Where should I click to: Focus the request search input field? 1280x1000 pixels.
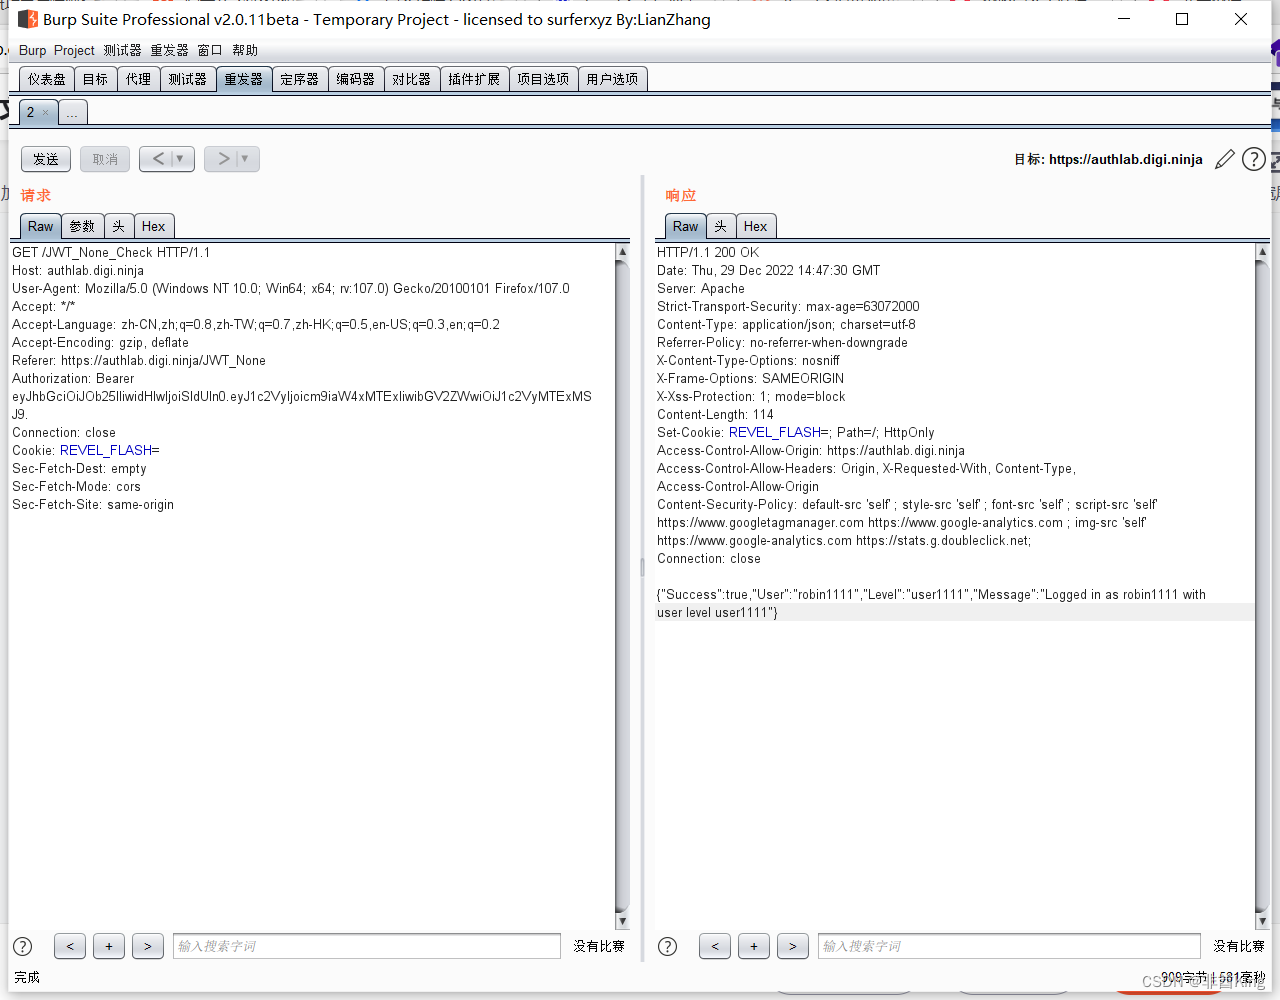367,946
